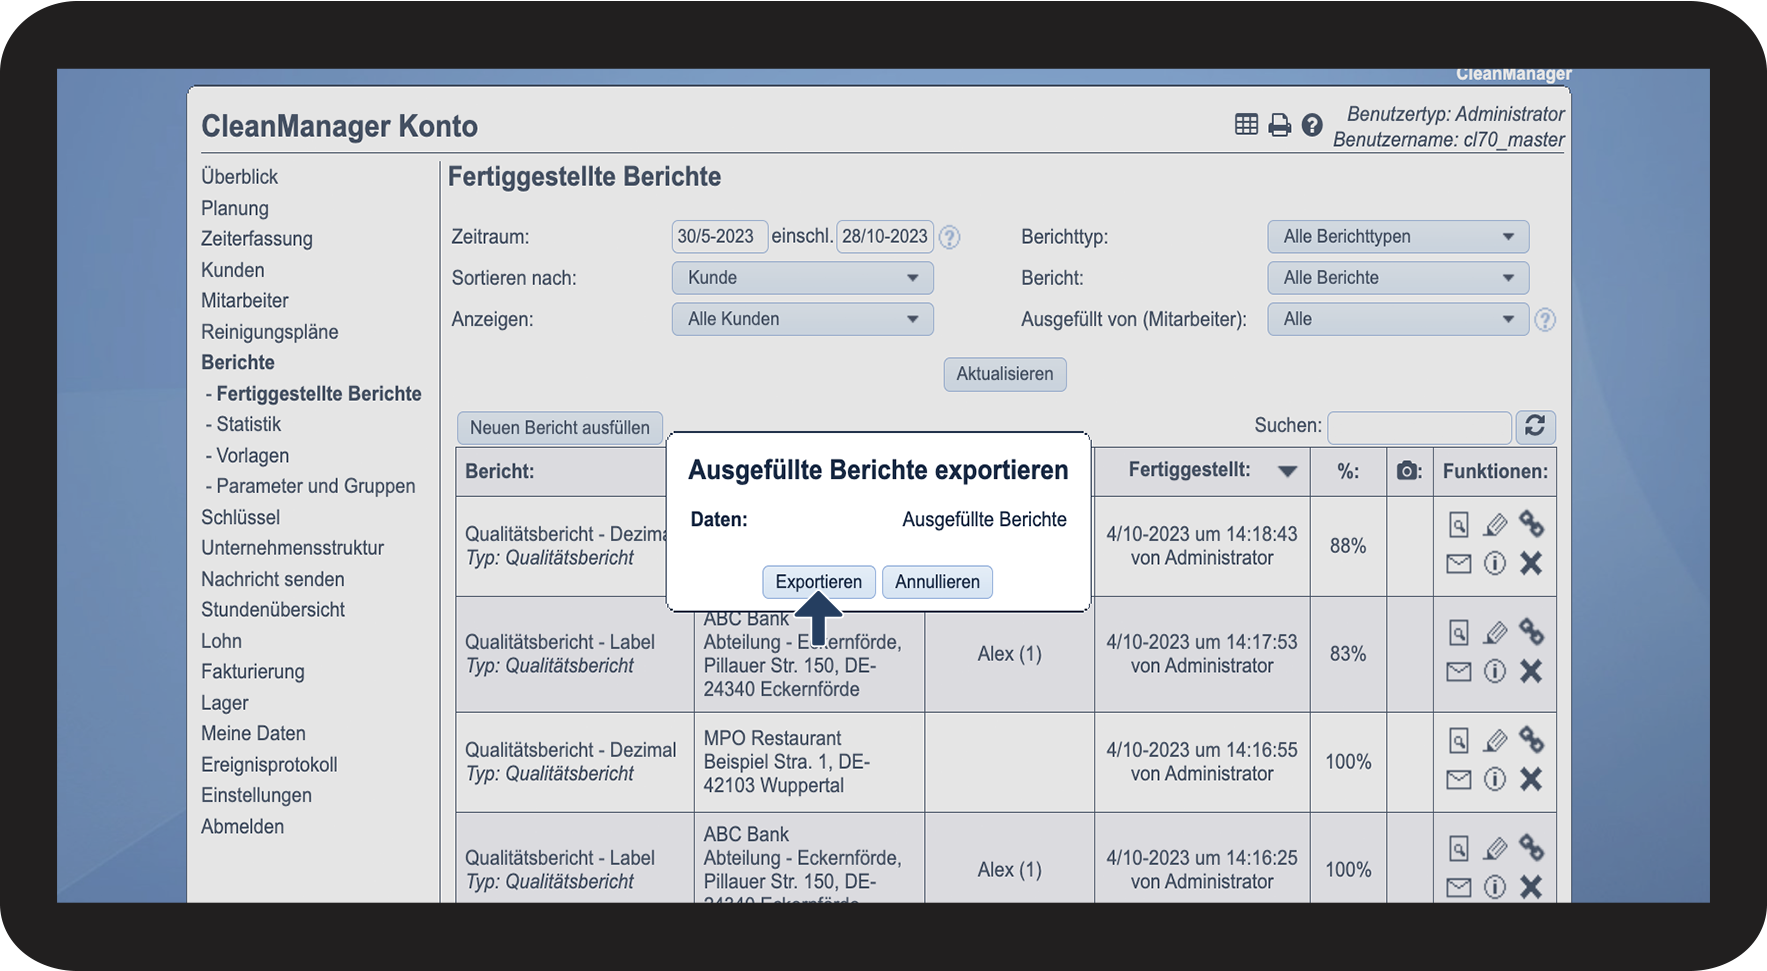Edit the report completed at 14:17:53
Viewport: 1767px width, 971px height.
click(x=1495, y=632)
